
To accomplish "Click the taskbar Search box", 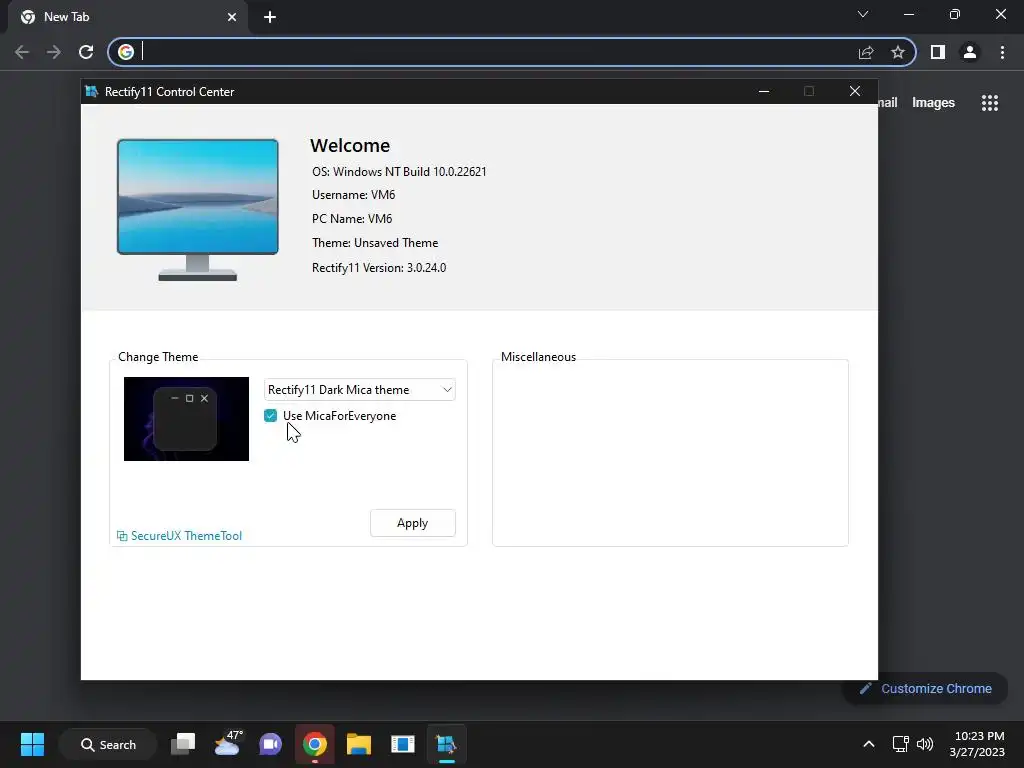I will coord(108,744).
